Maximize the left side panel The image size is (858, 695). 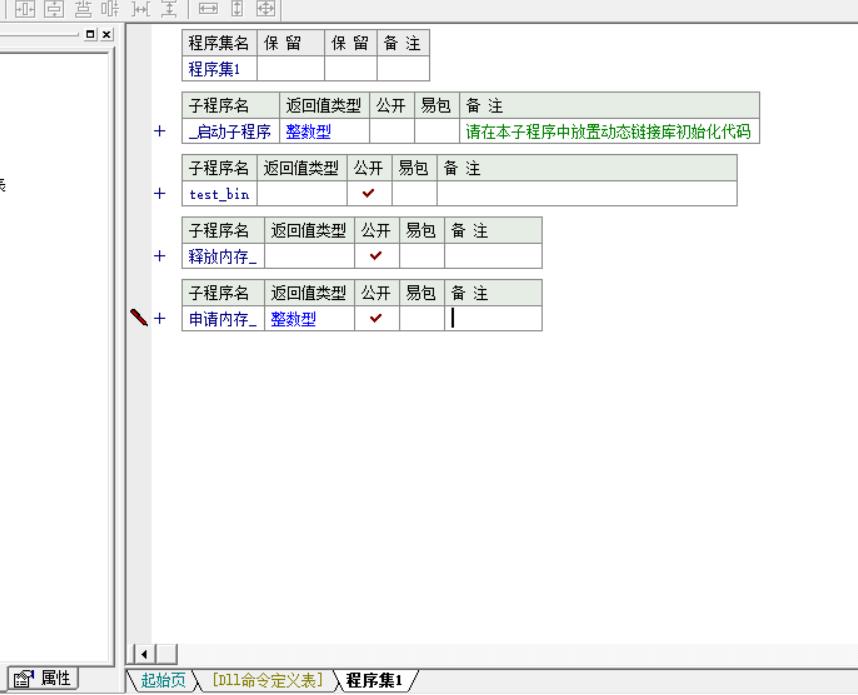(x=90, y=34)
